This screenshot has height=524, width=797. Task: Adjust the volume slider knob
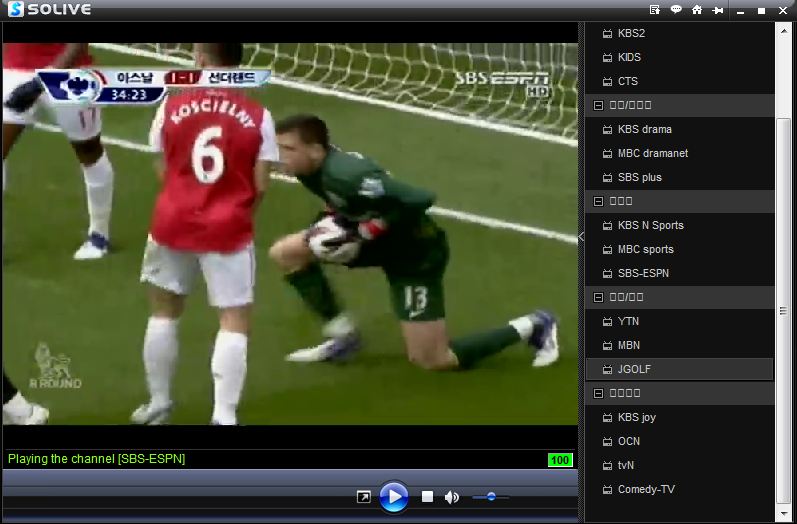click(491, 497)
